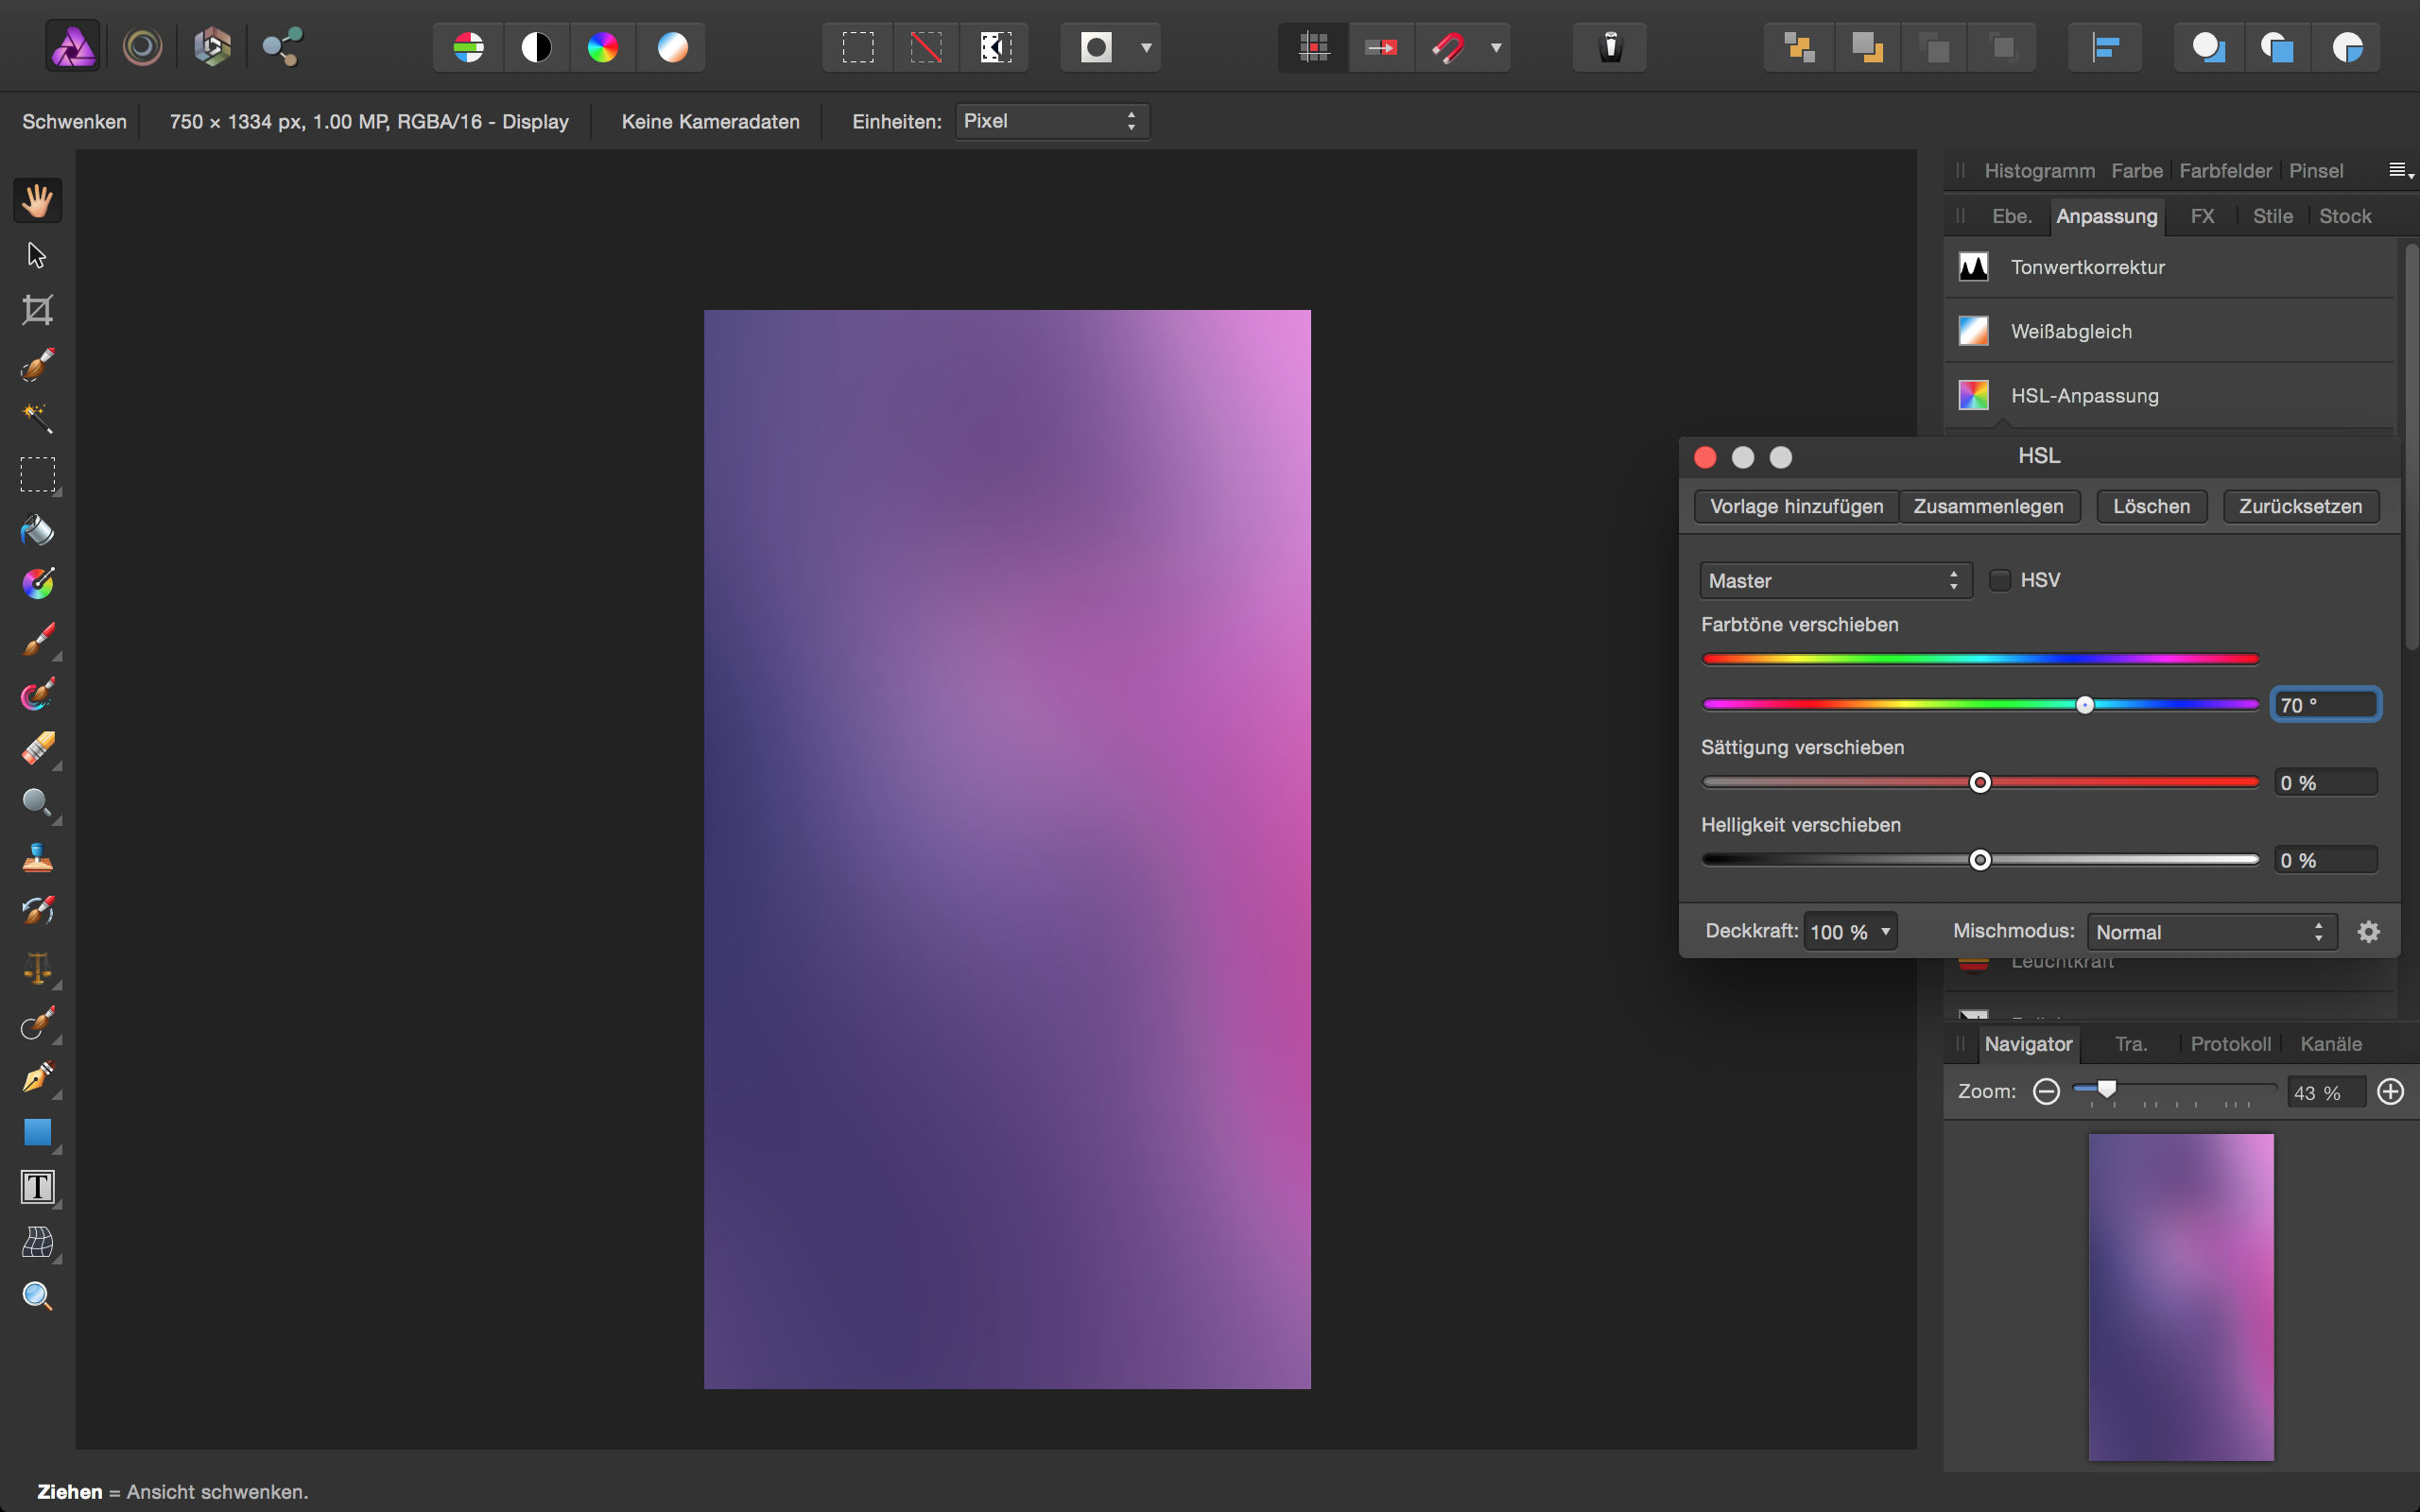Click the trash icon in the toolbar
The height and width of the screenshot is (1512, 2420).
[1608, 46]
